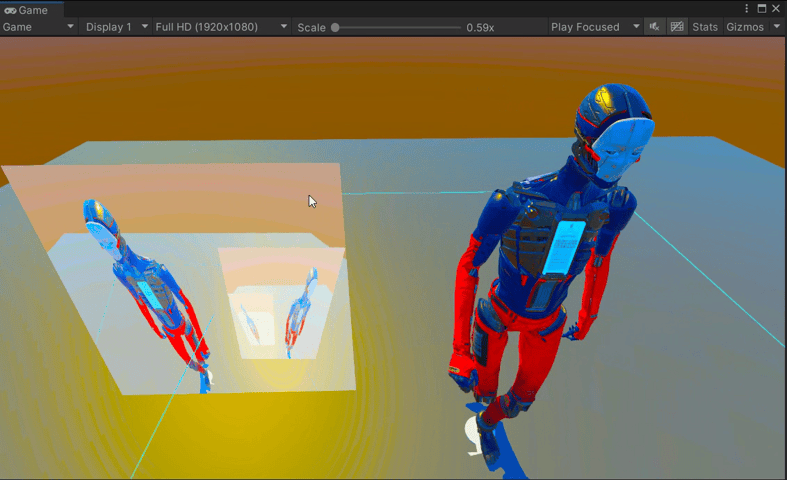Toggle Unity shortcuts icon in Game toolbar
787x480 pixels.
(677, 27)
